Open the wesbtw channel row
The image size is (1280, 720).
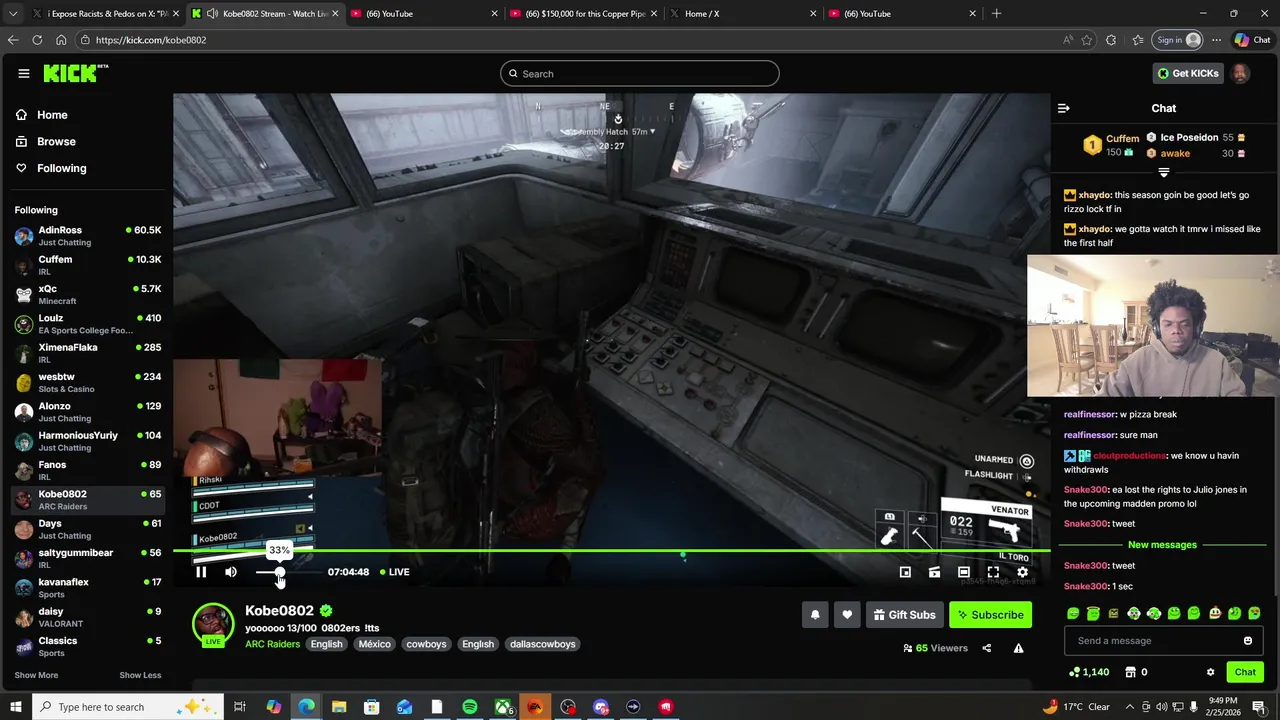87,383
